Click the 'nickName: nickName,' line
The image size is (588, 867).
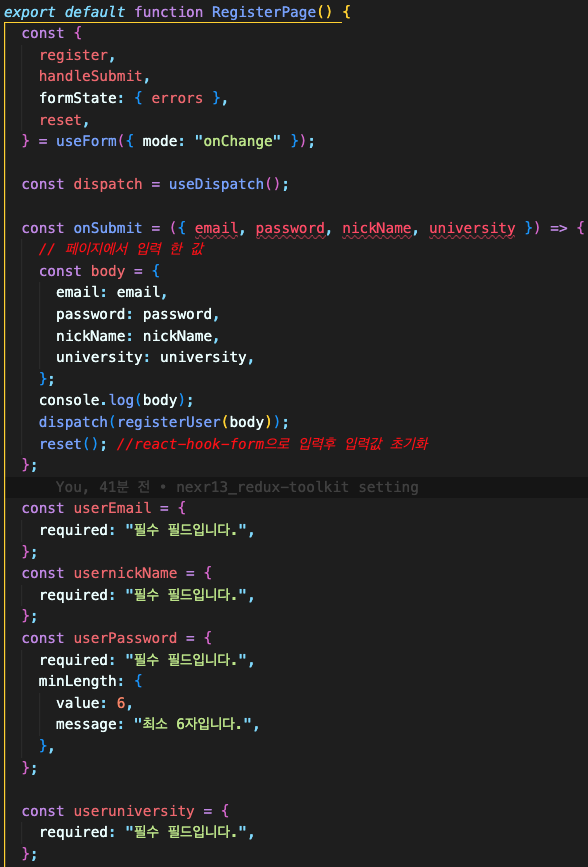[x=138, y=336]
